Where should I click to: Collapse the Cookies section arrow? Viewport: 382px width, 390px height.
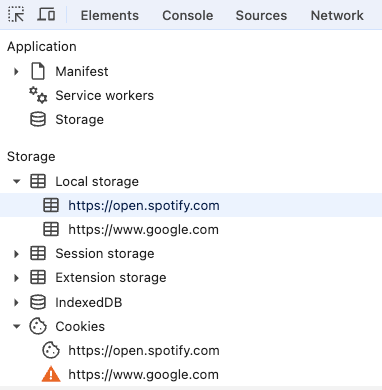click(x=16, y=326)
